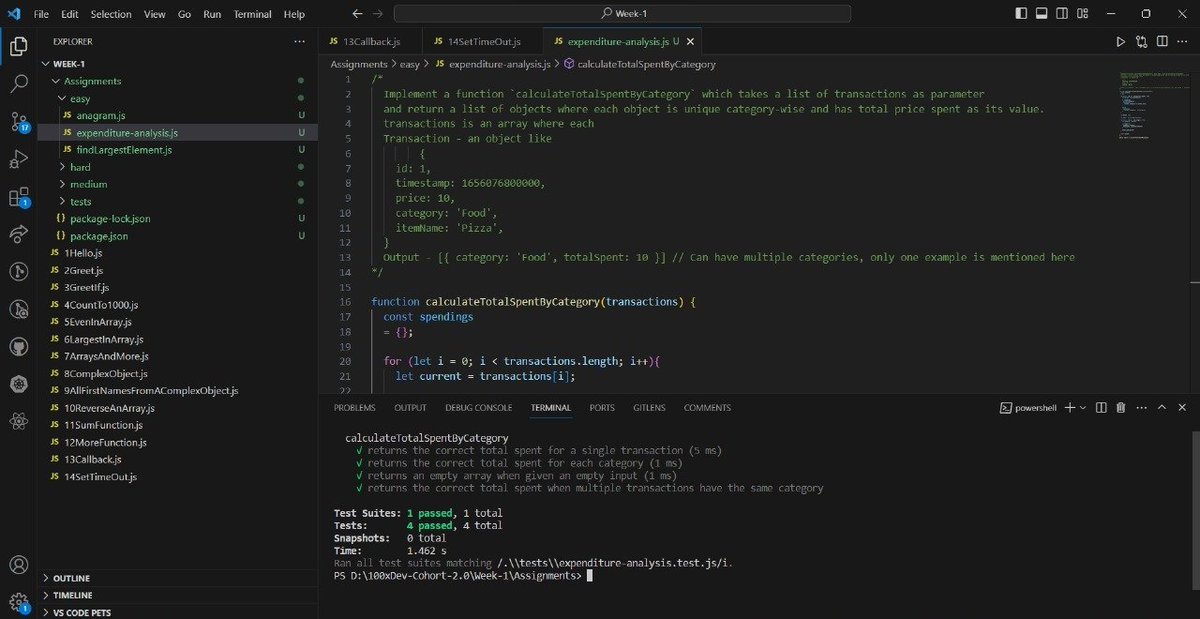This screenshot has width=1200, height=619.
Task: Open changes with the compare arrows icon
Action: pos(1142,42)
